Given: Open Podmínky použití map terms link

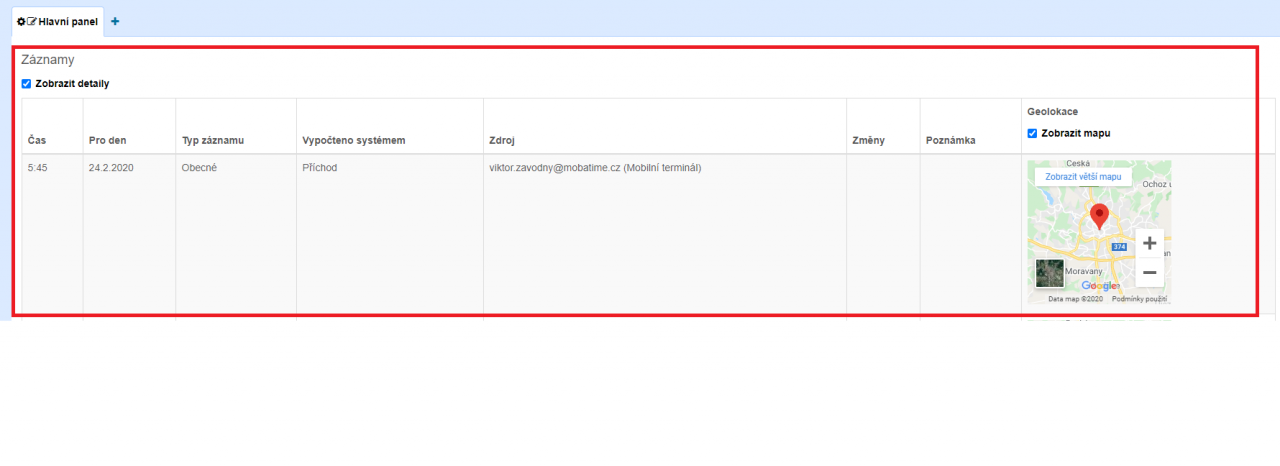Looking at the screenshot, I should 1140,299.
